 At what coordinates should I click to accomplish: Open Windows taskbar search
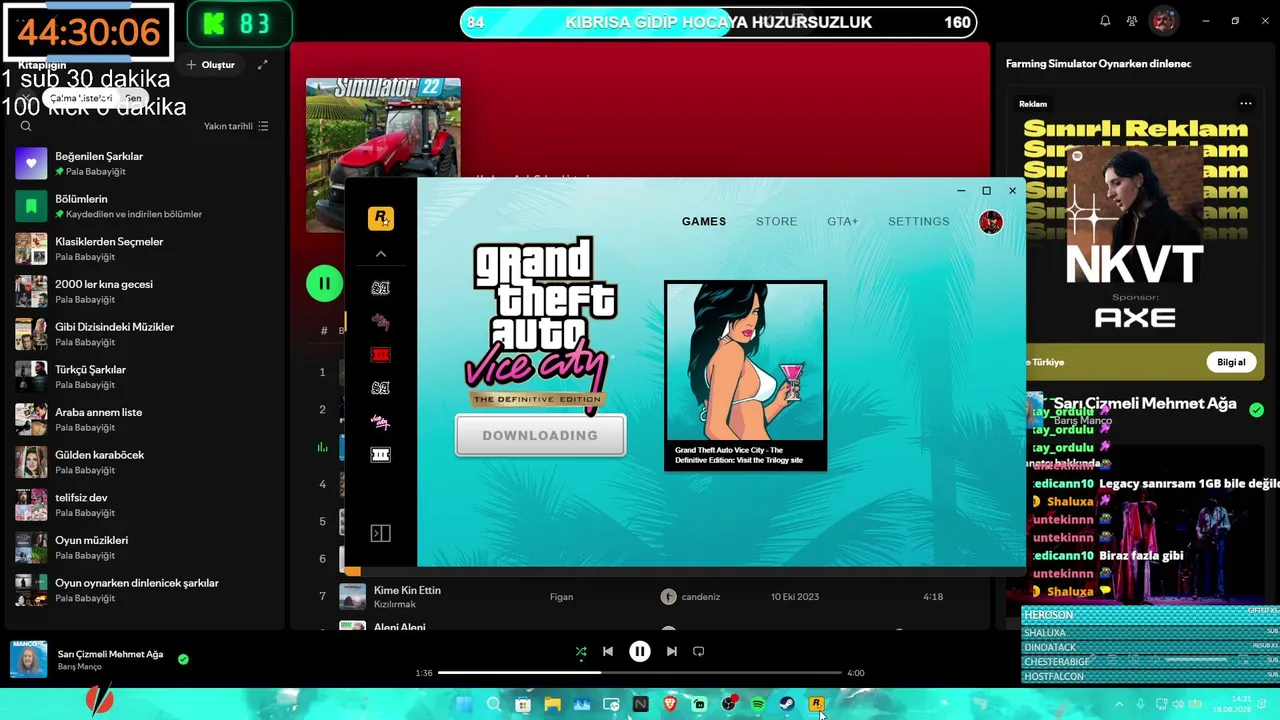493,705
